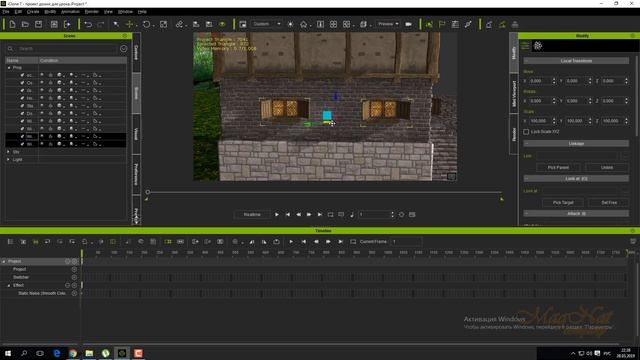The width and height of the screenshot is (640, 360).
Task: Click the green eye icon in toolbar
Action: tap(222, 24)
